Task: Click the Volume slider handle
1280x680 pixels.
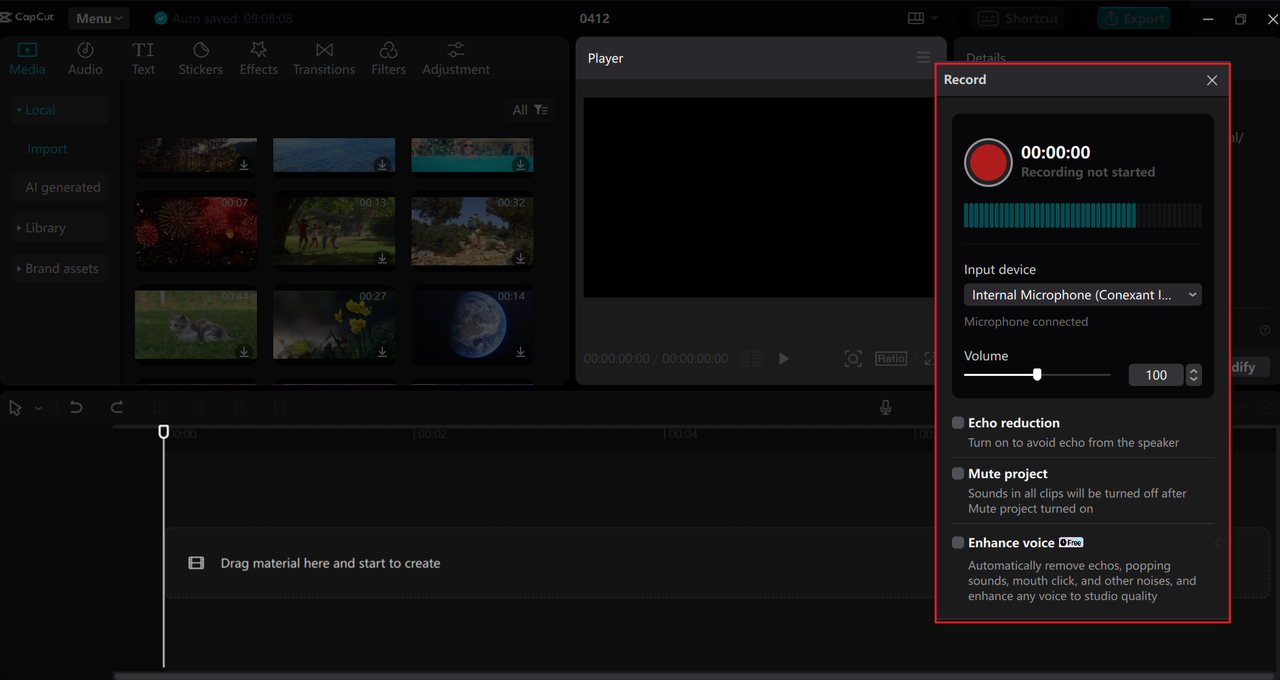Action: 1037,374
